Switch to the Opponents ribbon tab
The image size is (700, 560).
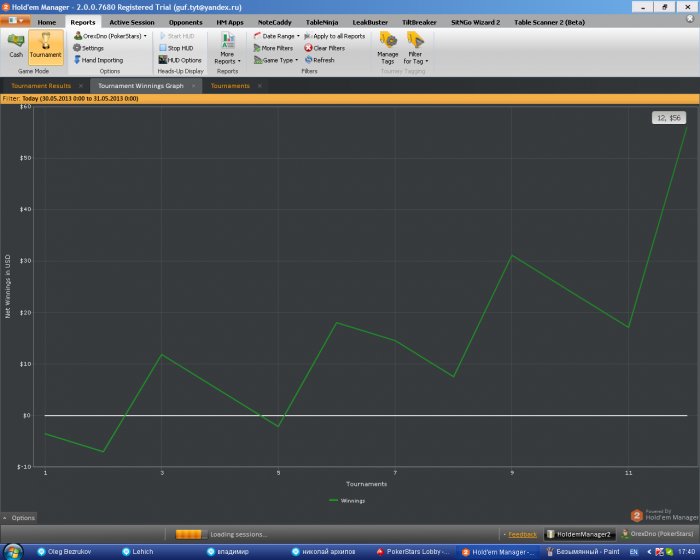click(x=185, y=21)
